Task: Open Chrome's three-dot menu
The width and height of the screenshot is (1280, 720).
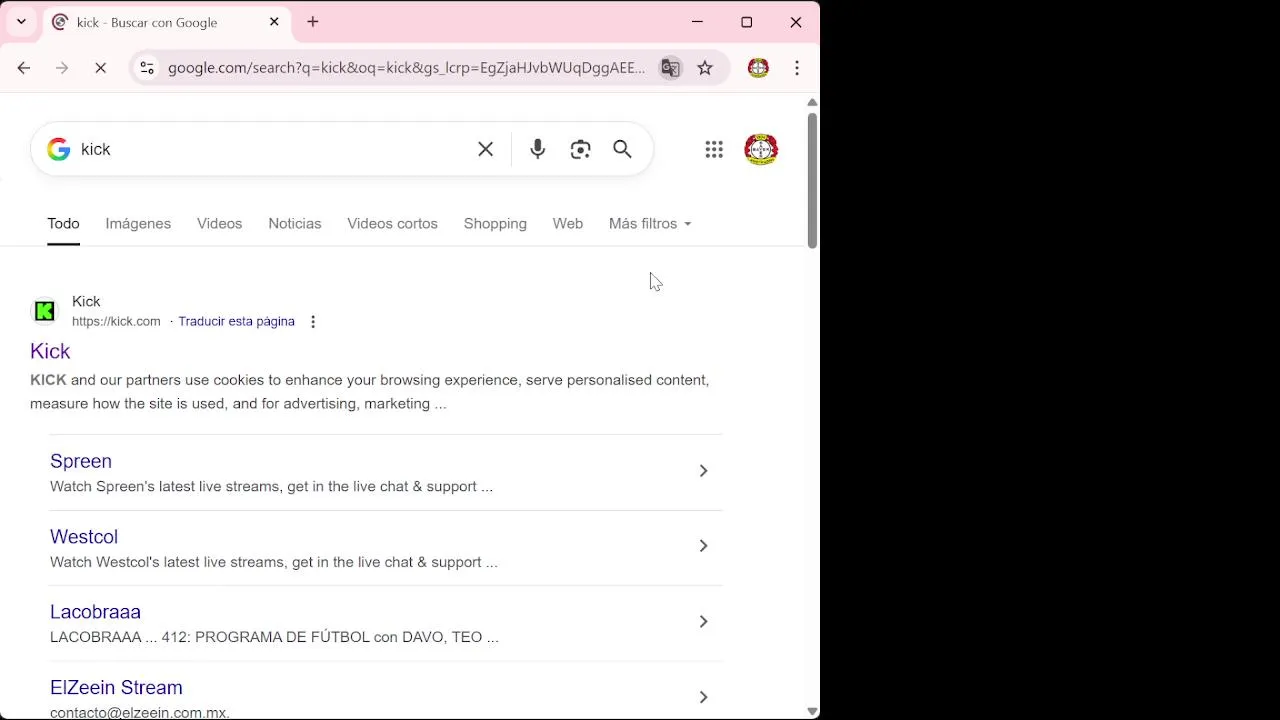Action: tap(797, 68)
